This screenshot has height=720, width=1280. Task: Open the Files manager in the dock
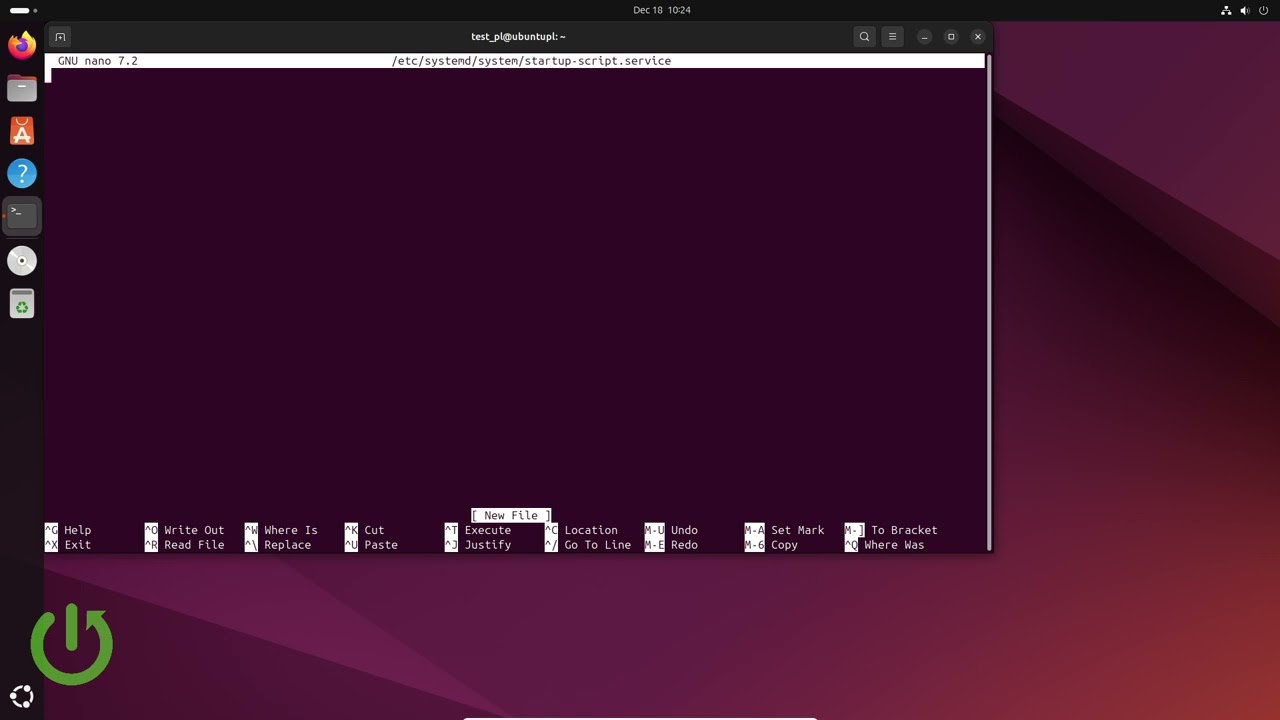[22, 88]
